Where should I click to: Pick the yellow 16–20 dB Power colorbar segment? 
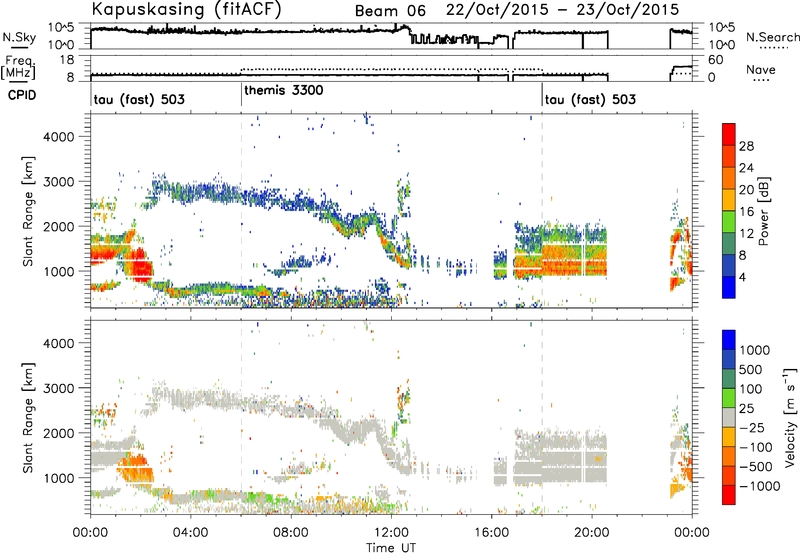[729, 200]
